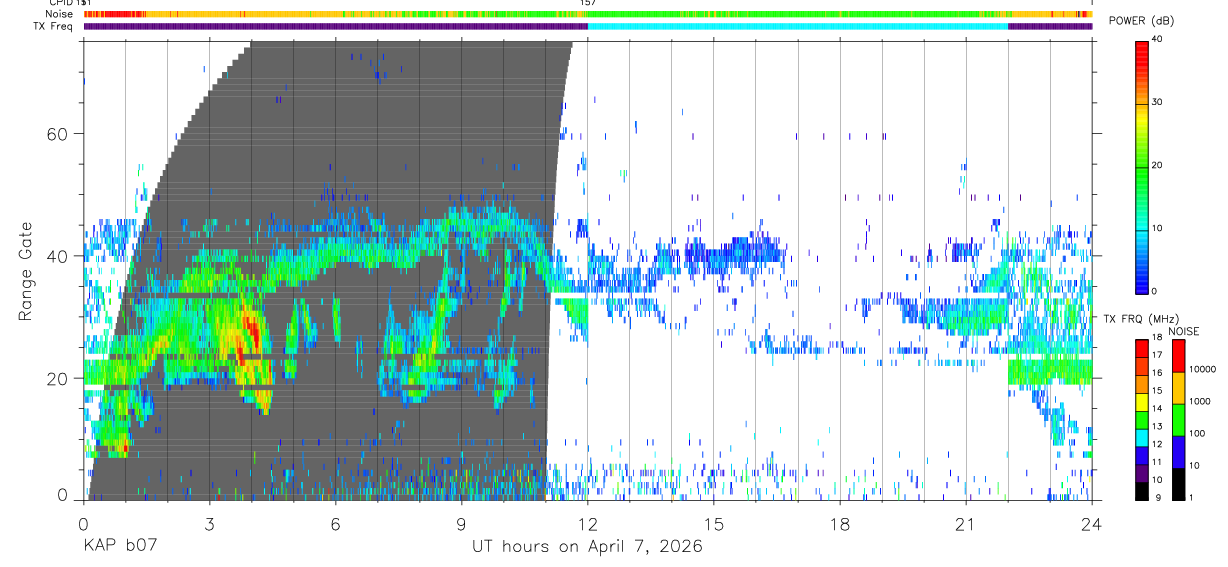Click the '1000' tick on the NOISE legend

click(x=1200, y=401)
